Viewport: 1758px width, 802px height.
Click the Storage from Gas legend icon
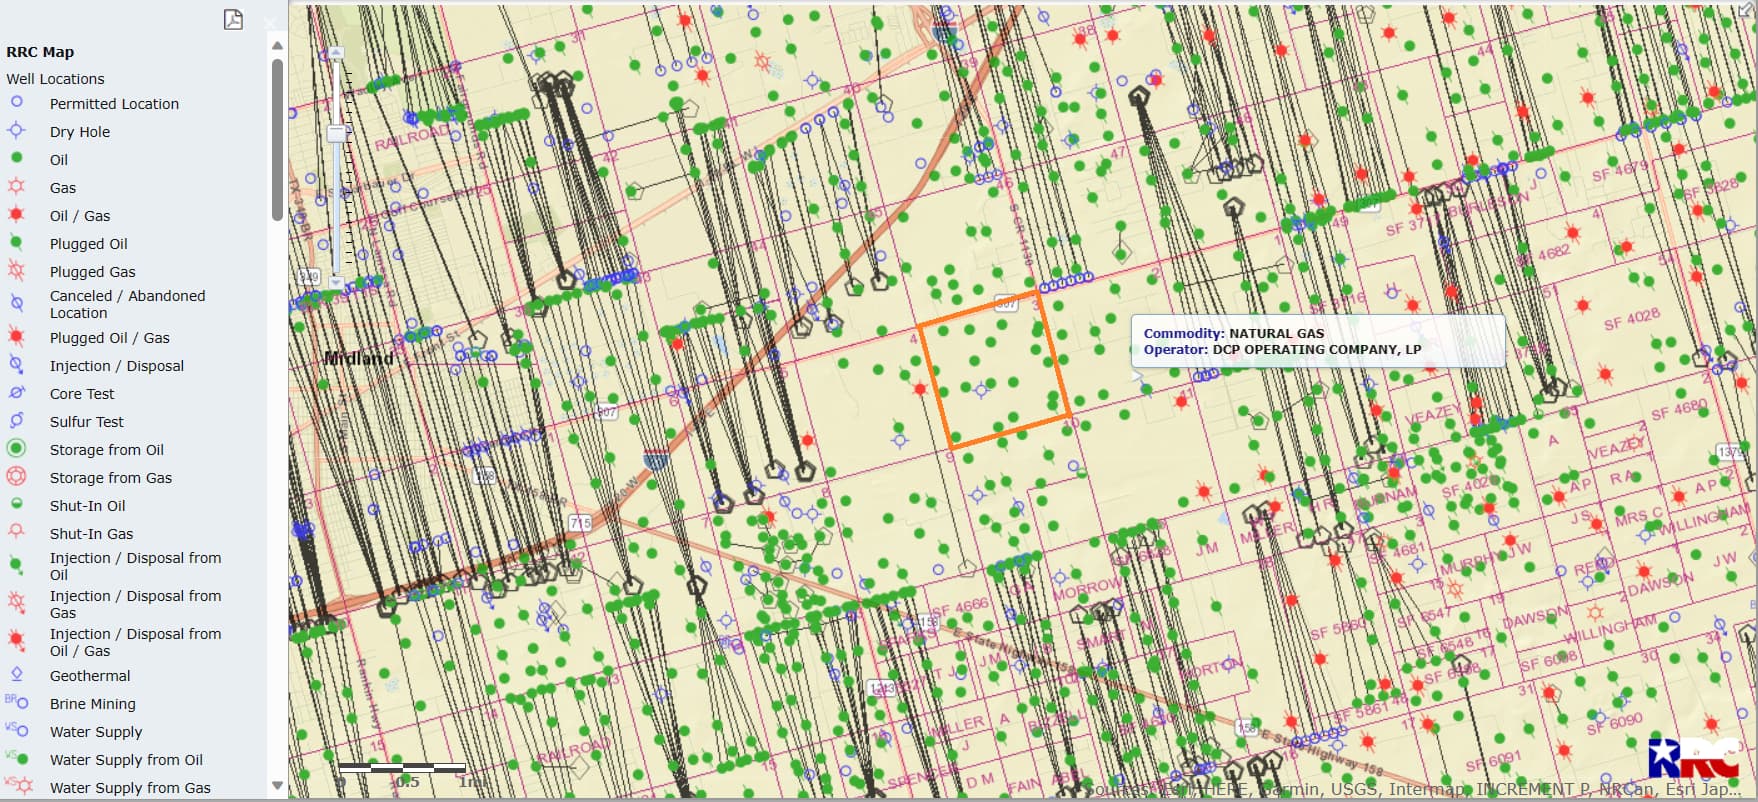click(16, 477)
